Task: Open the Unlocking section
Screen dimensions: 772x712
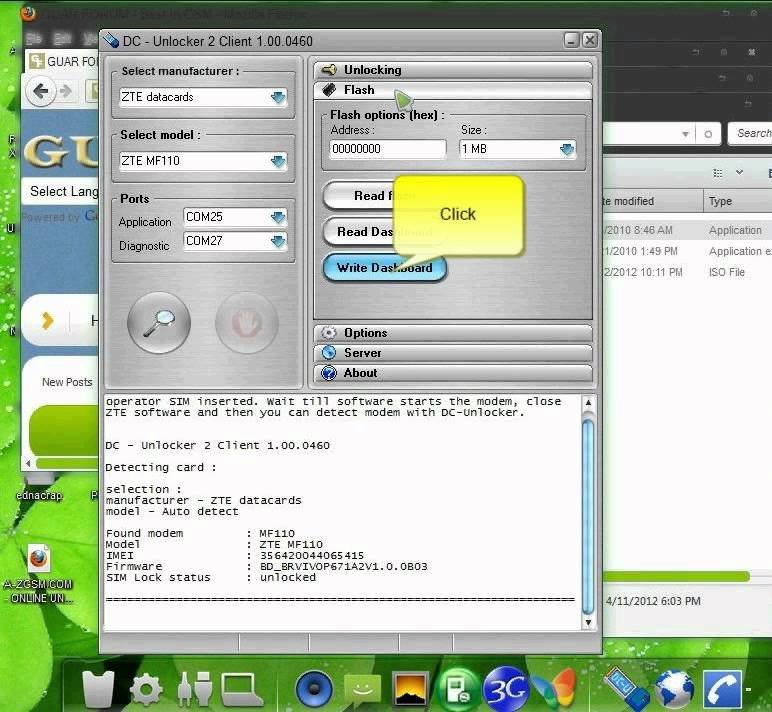Action: point(452,70)
